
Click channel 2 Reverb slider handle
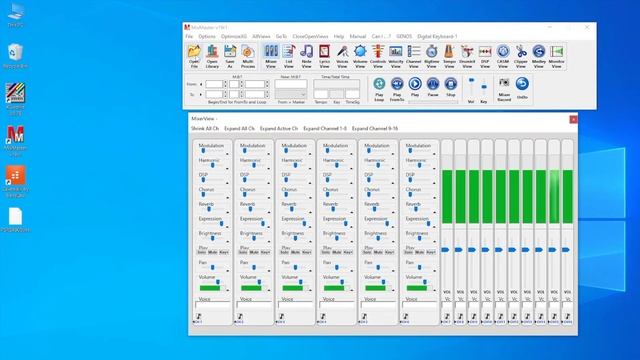(x=250, y=209)
